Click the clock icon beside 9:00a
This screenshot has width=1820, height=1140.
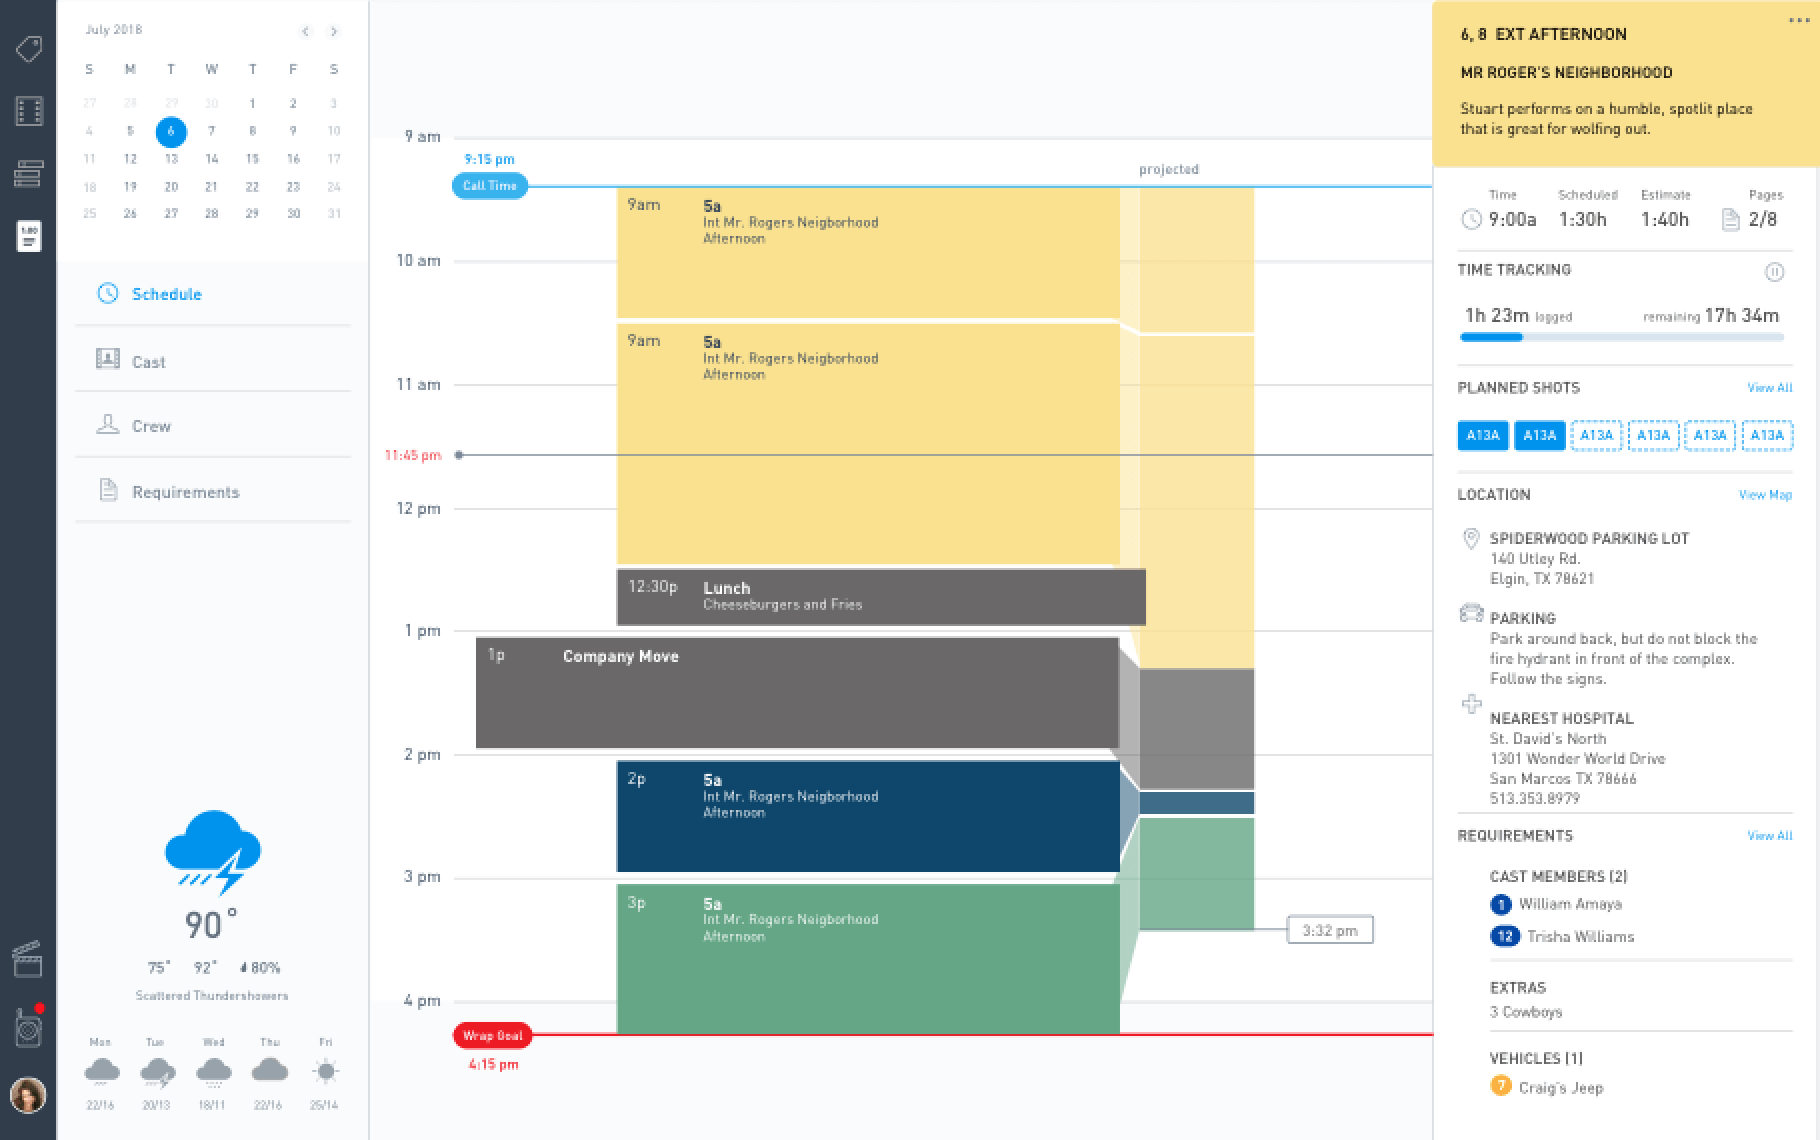pyautogui.click(x=1471, y=220)
